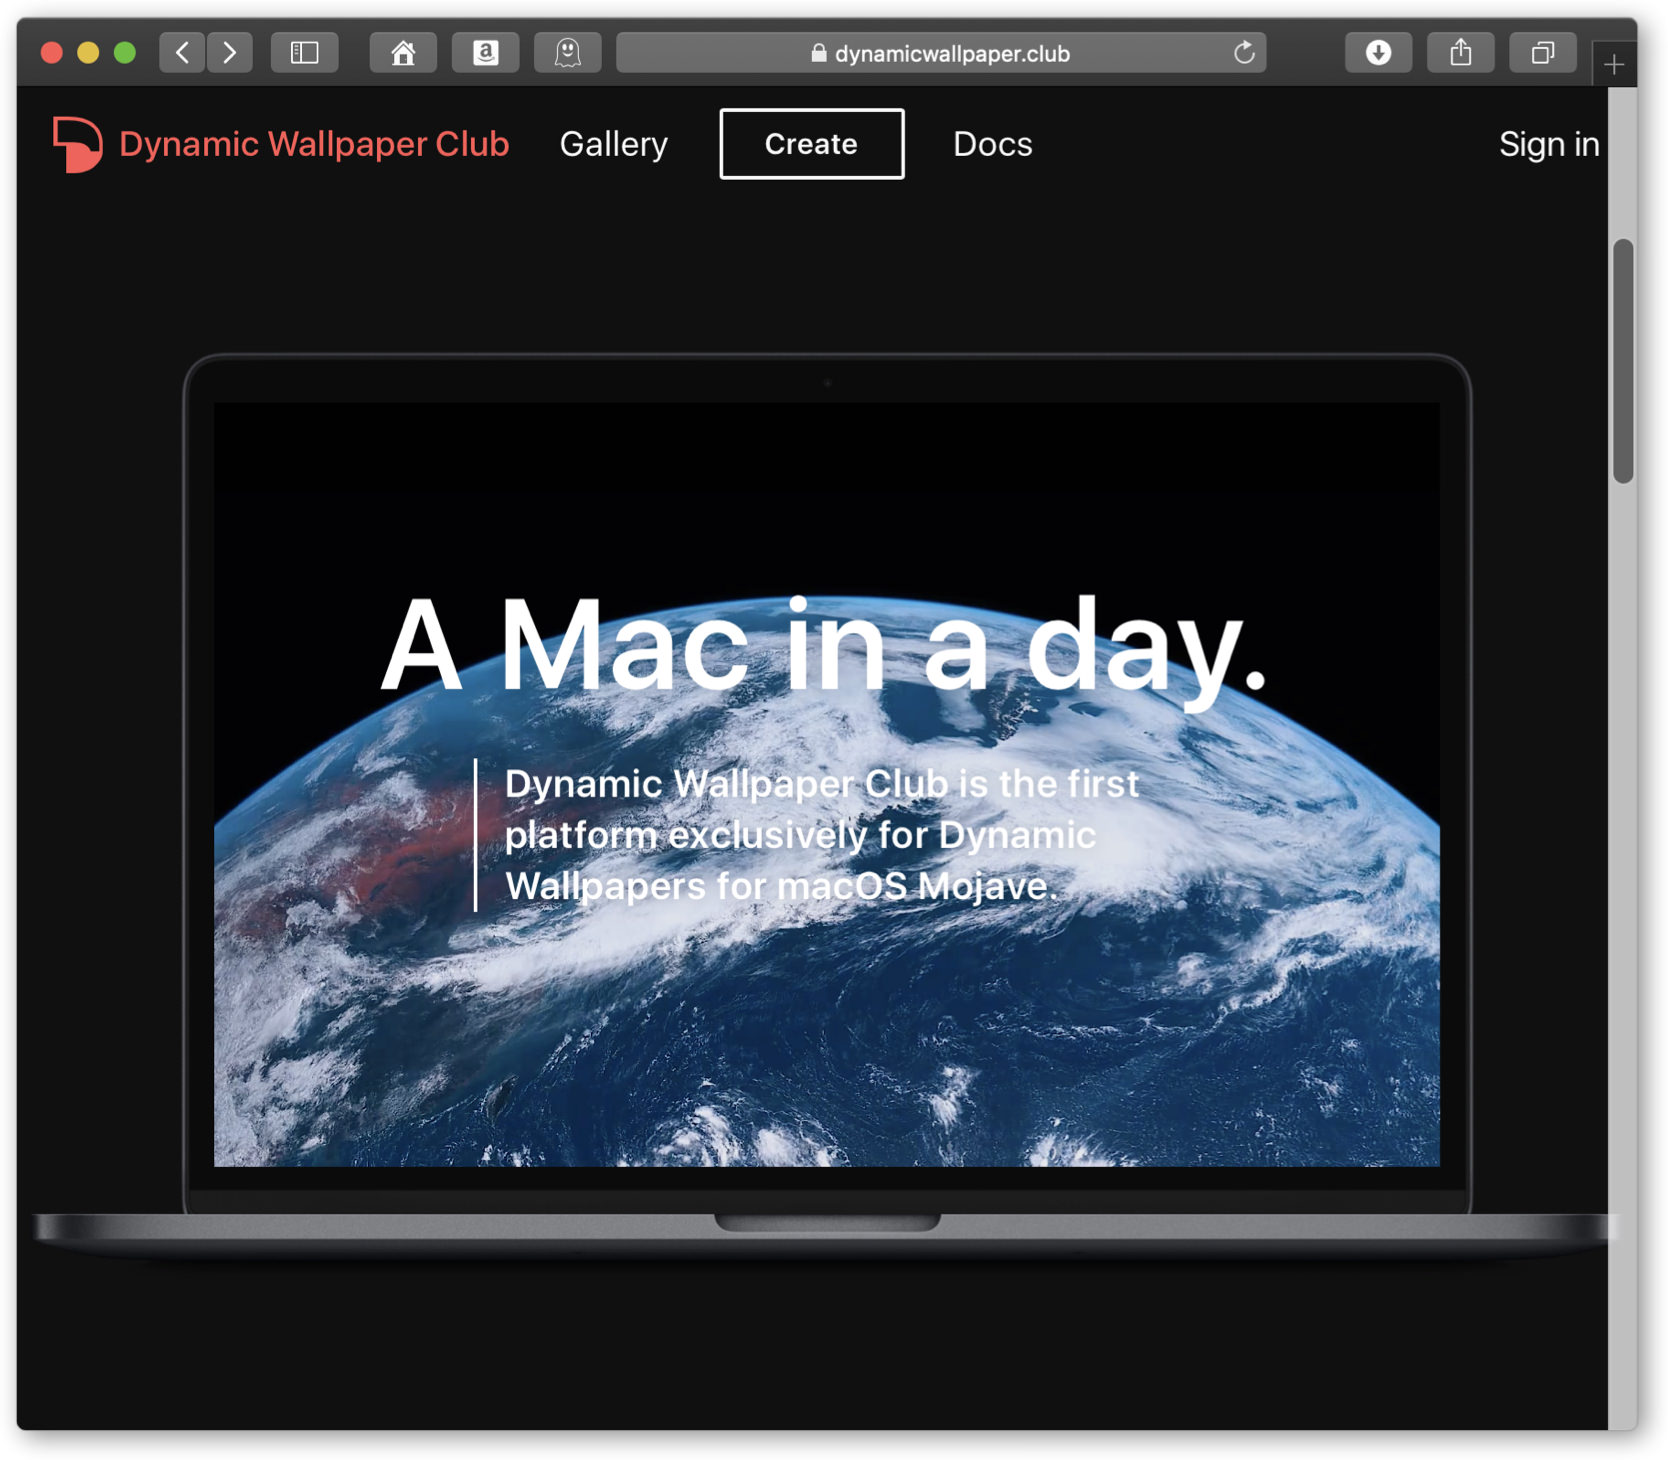The image size is (1668, 1460).
Task: Show all tabs overview
Action: tap(1543, 52)
